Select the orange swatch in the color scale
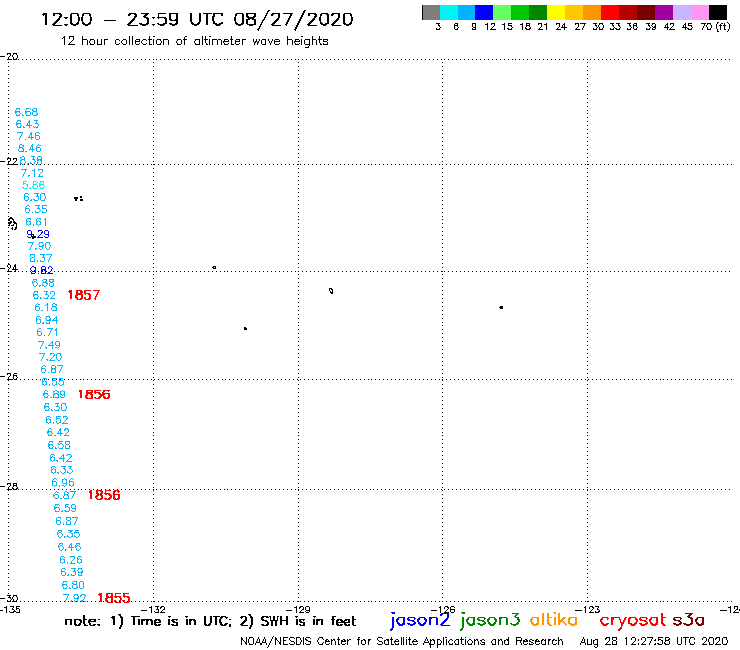 (x=592, y=12)
